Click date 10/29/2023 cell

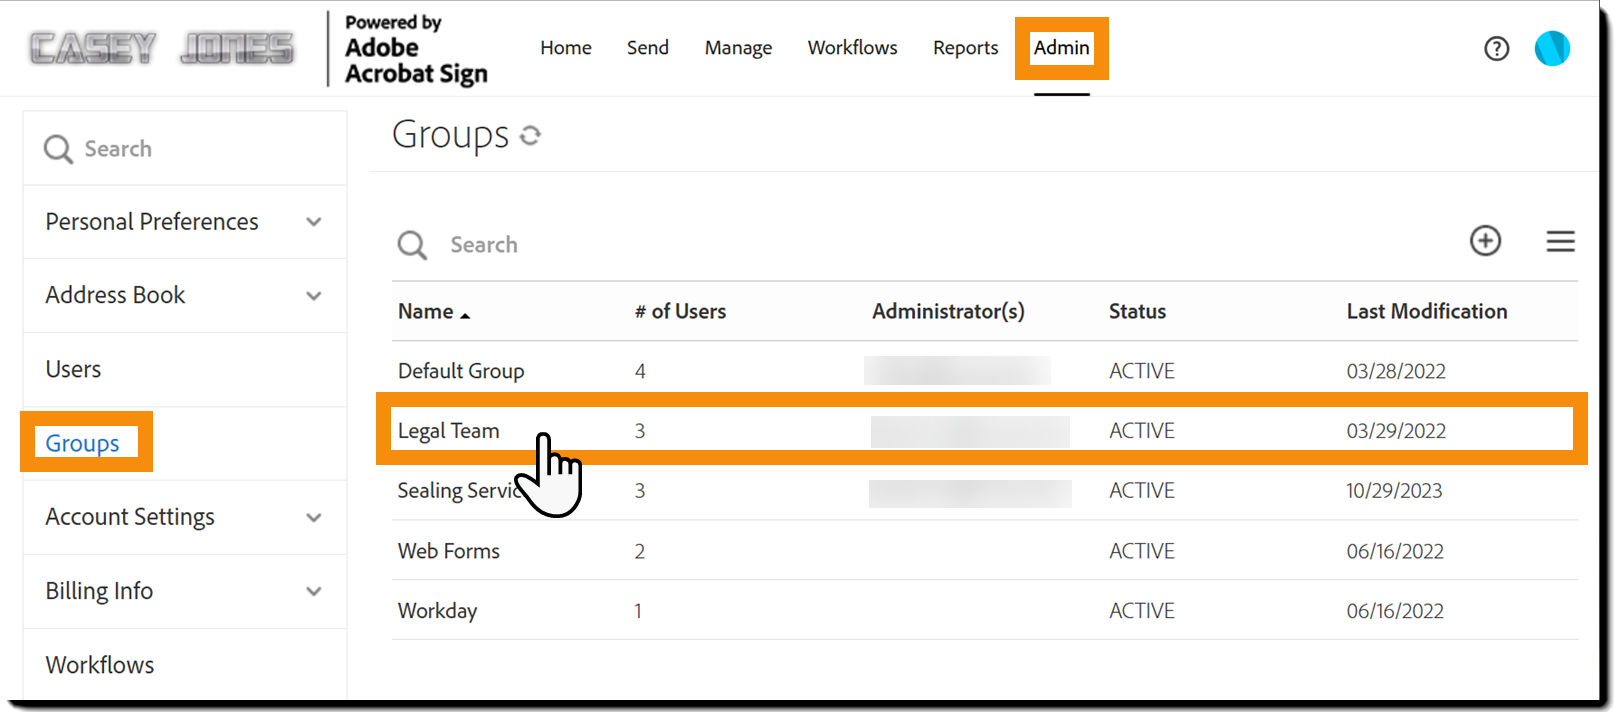(1394, 491)
